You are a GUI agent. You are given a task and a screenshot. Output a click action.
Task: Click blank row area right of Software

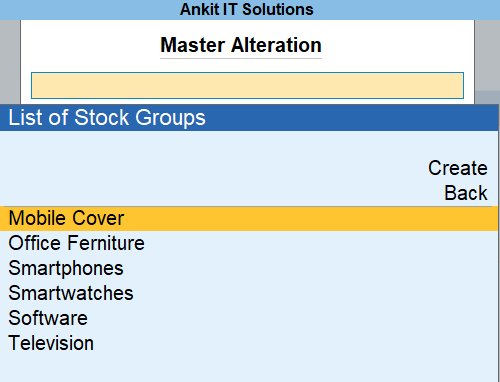[x=292, y=318]
